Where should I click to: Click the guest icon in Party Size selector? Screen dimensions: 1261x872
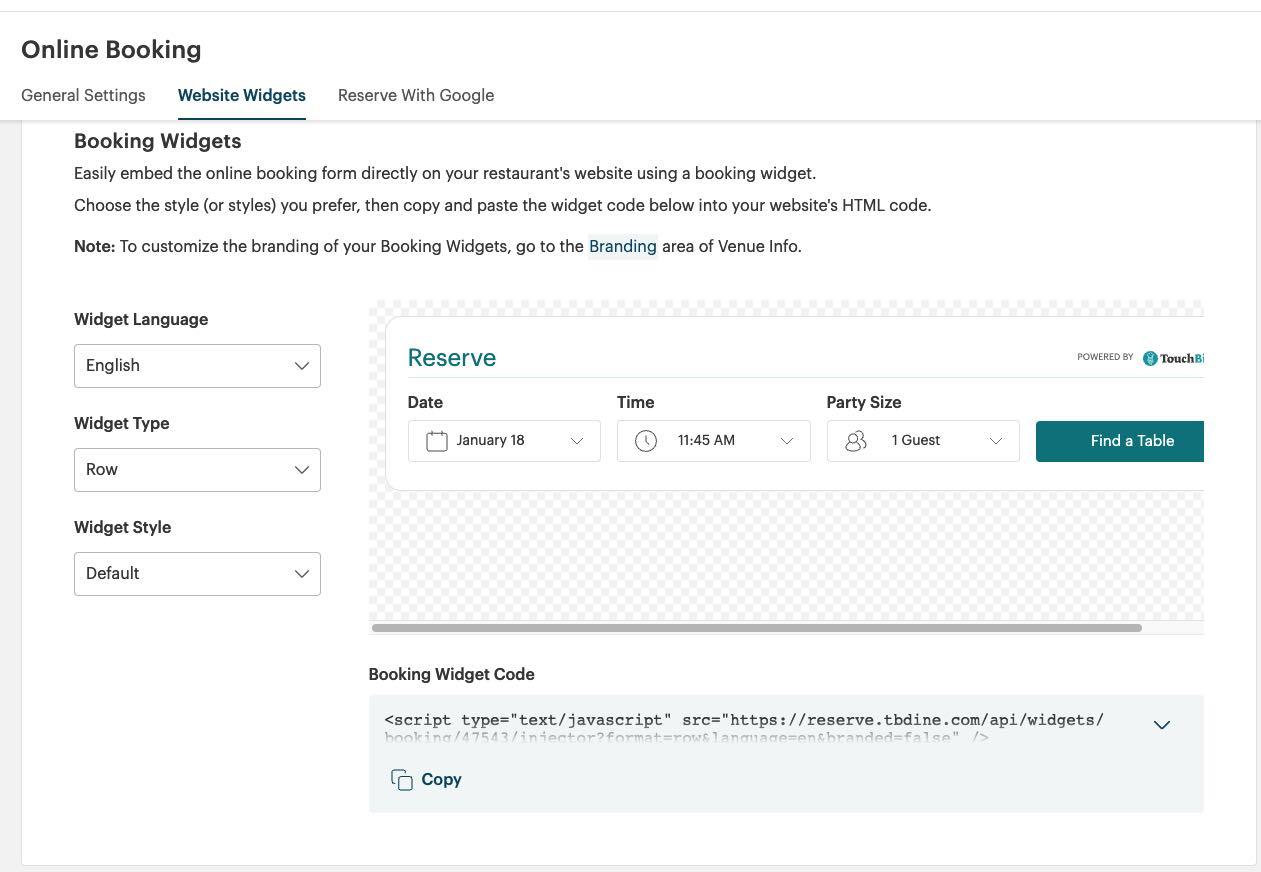pyautogui.click(x=856, y=440)
